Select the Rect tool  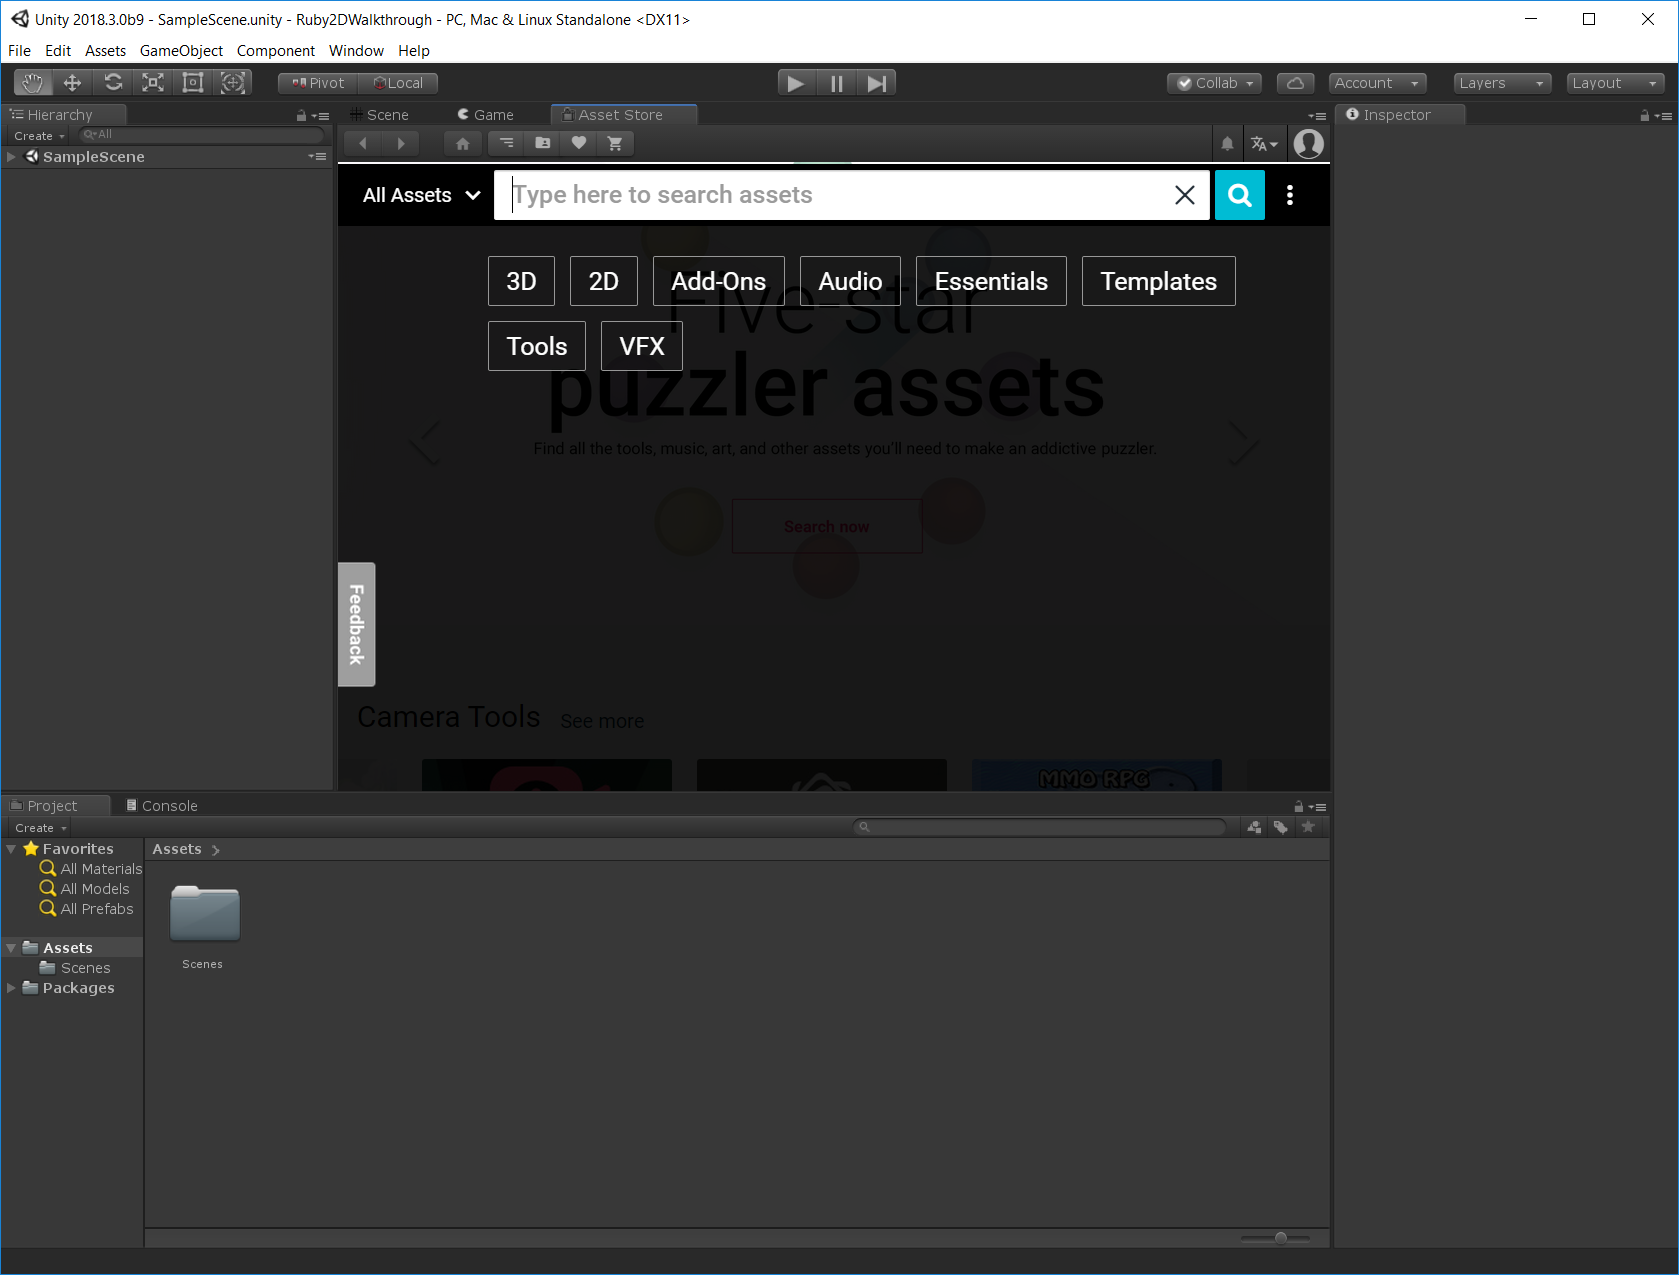[x=193, y=83]
